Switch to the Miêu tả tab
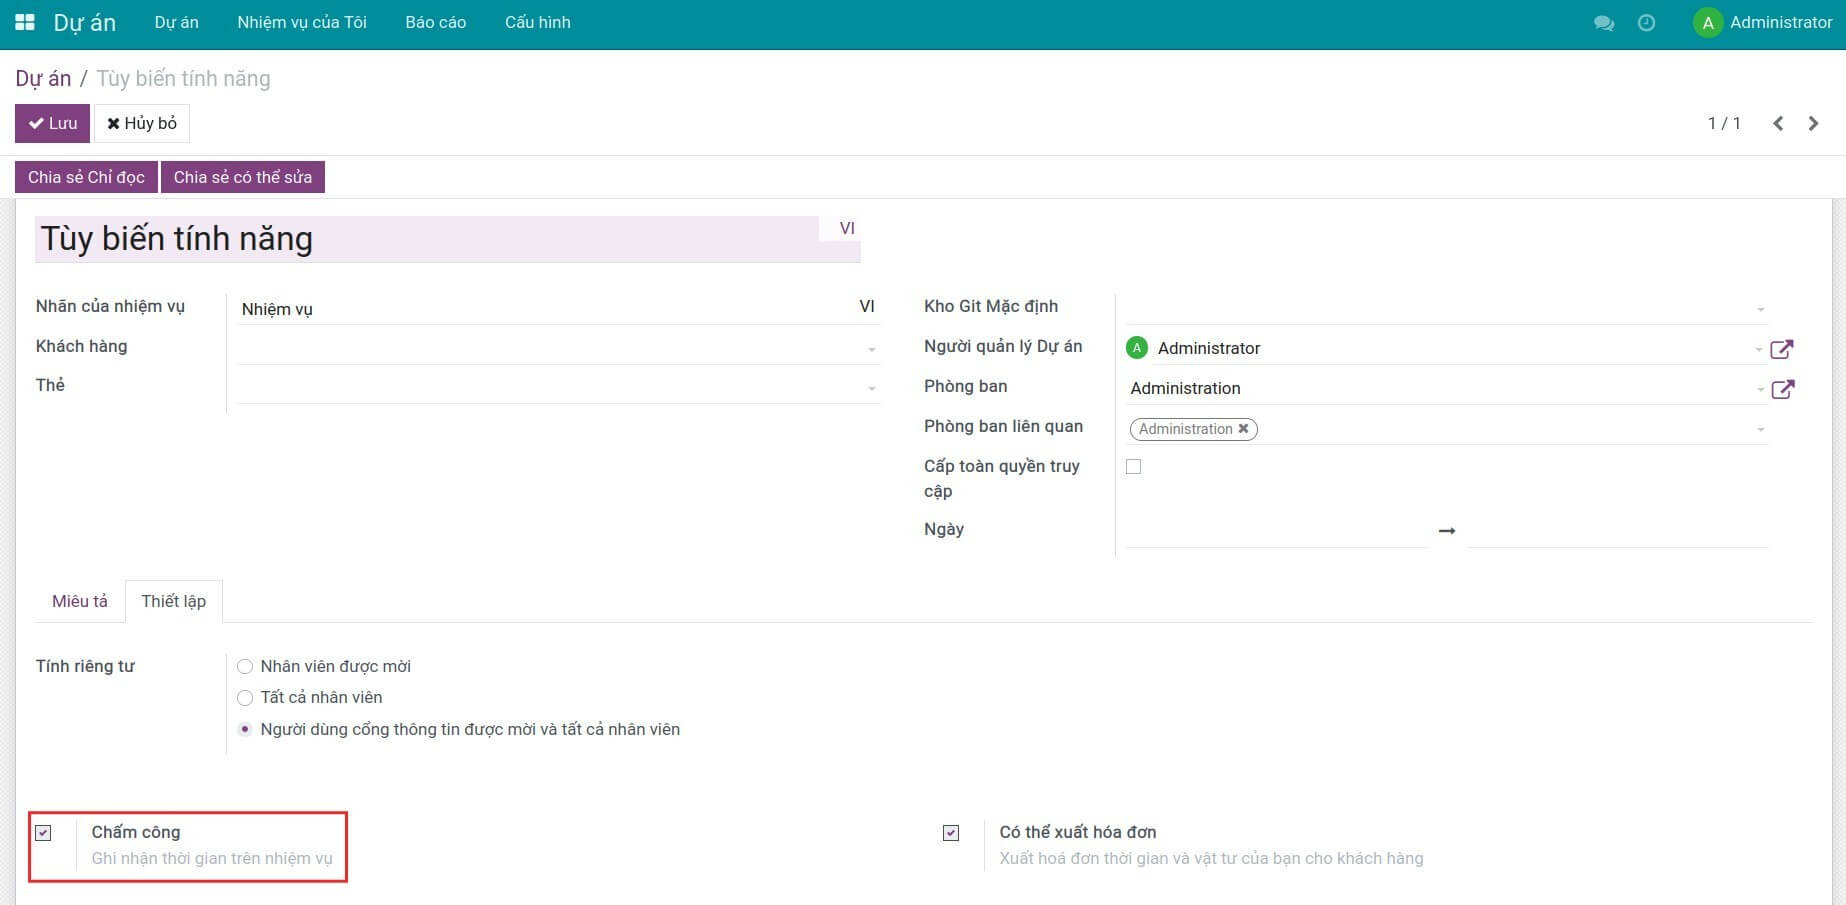Image resolution: width=1846 pixels, height=905 pixels. [x=79, y=601]
